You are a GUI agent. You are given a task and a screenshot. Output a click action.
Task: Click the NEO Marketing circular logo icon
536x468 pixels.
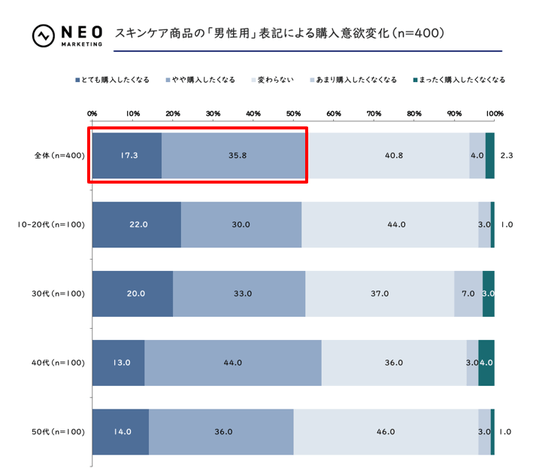(43, 36)
